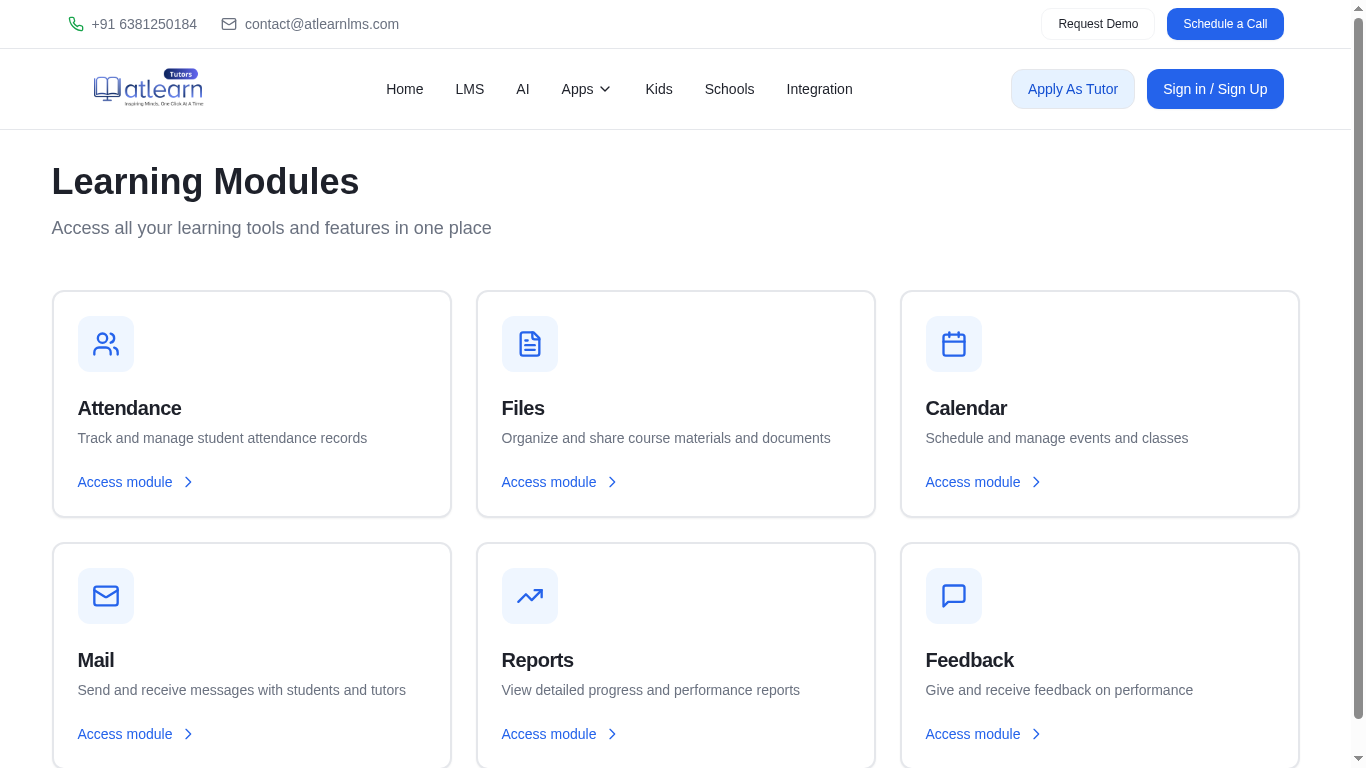This screenshot has height=768, width=1366.
Task: Click the arrow next to Feedback Access module
Action: click(1036, 734)
